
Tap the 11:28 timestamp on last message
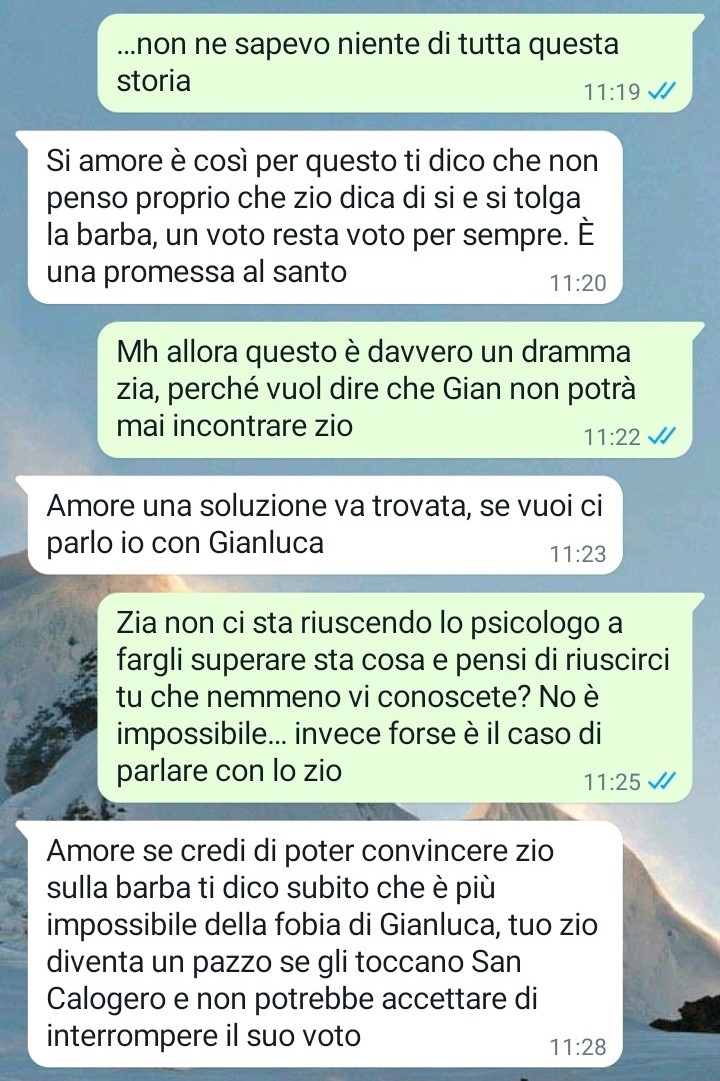pos(578,1047)
